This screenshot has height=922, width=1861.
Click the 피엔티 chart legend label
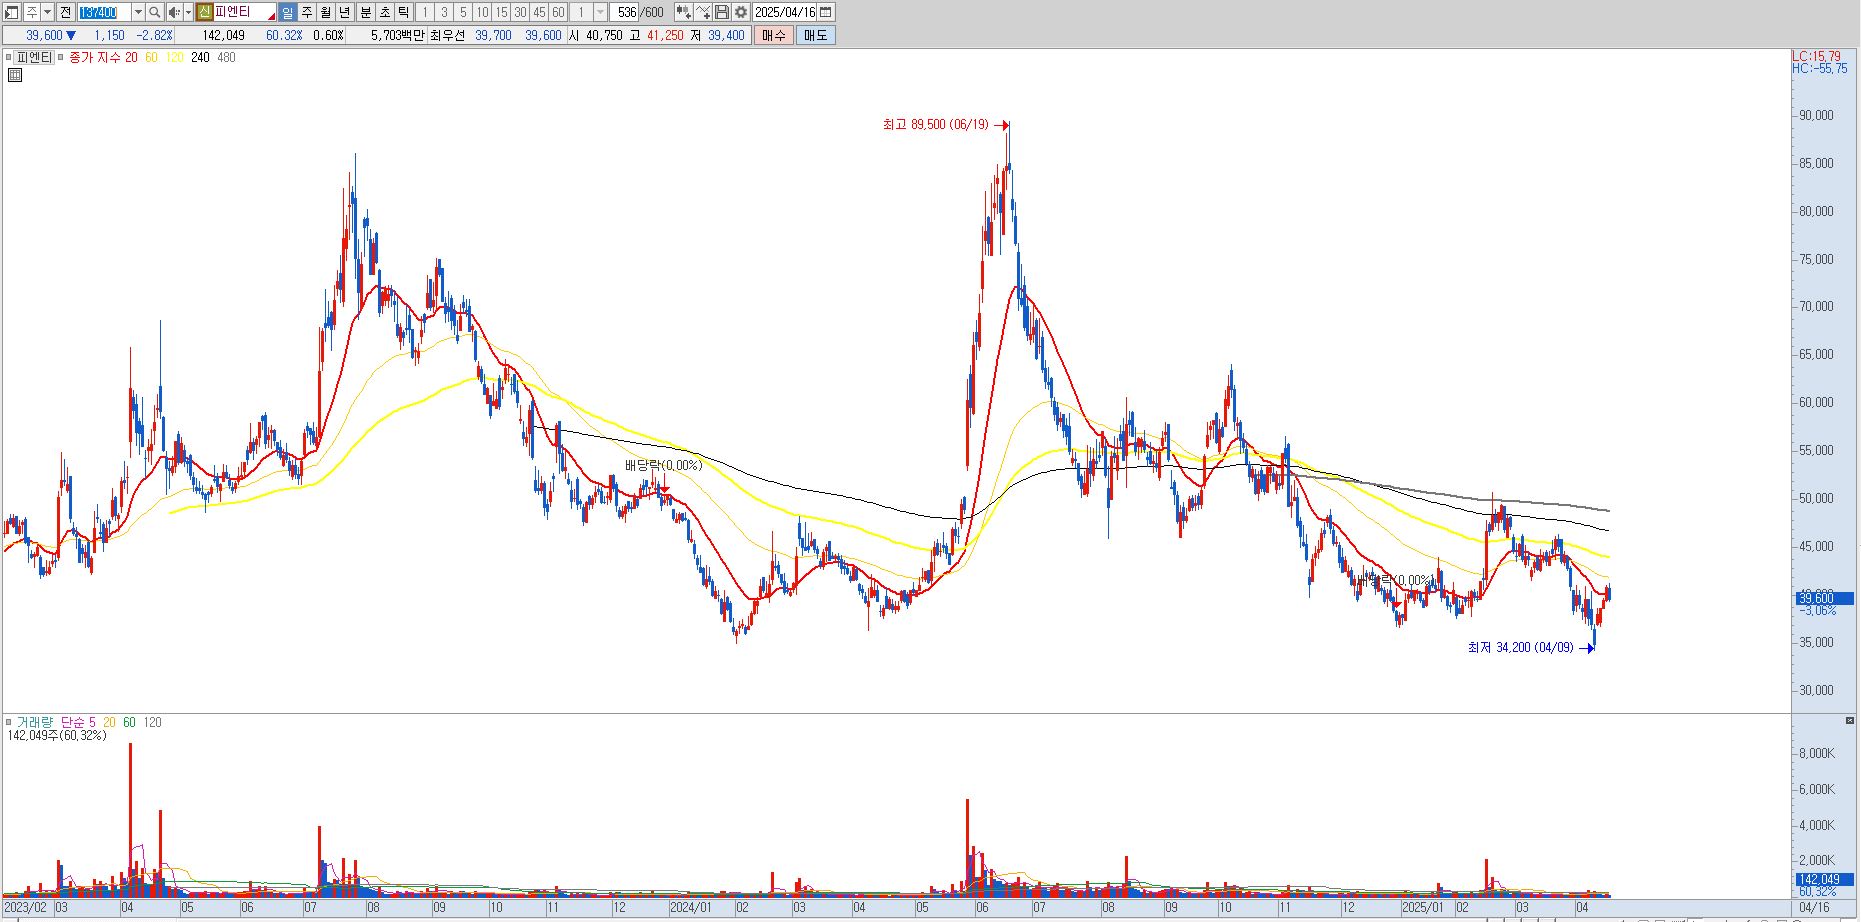pos(34,57)
